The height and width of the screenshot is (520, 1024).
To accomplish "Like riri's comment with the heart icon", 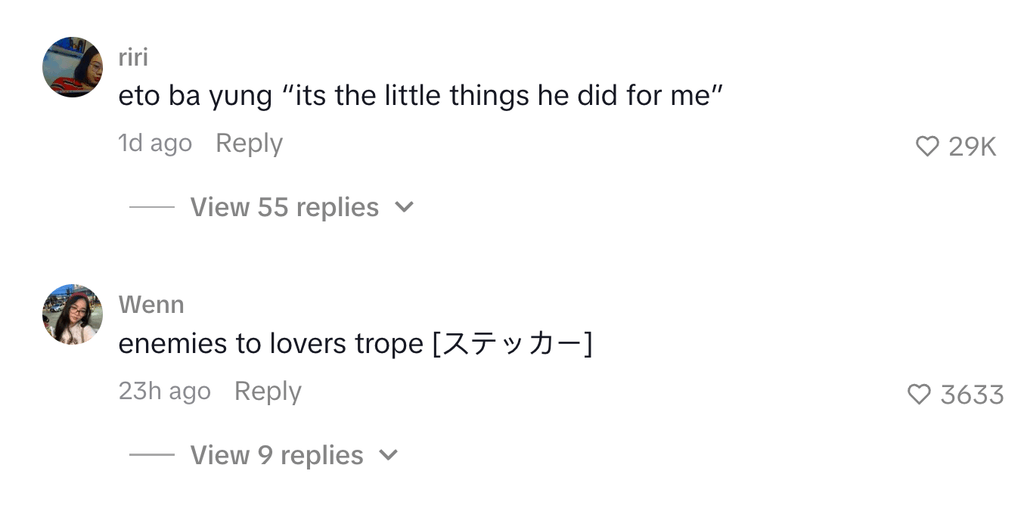I will (927, 147).
